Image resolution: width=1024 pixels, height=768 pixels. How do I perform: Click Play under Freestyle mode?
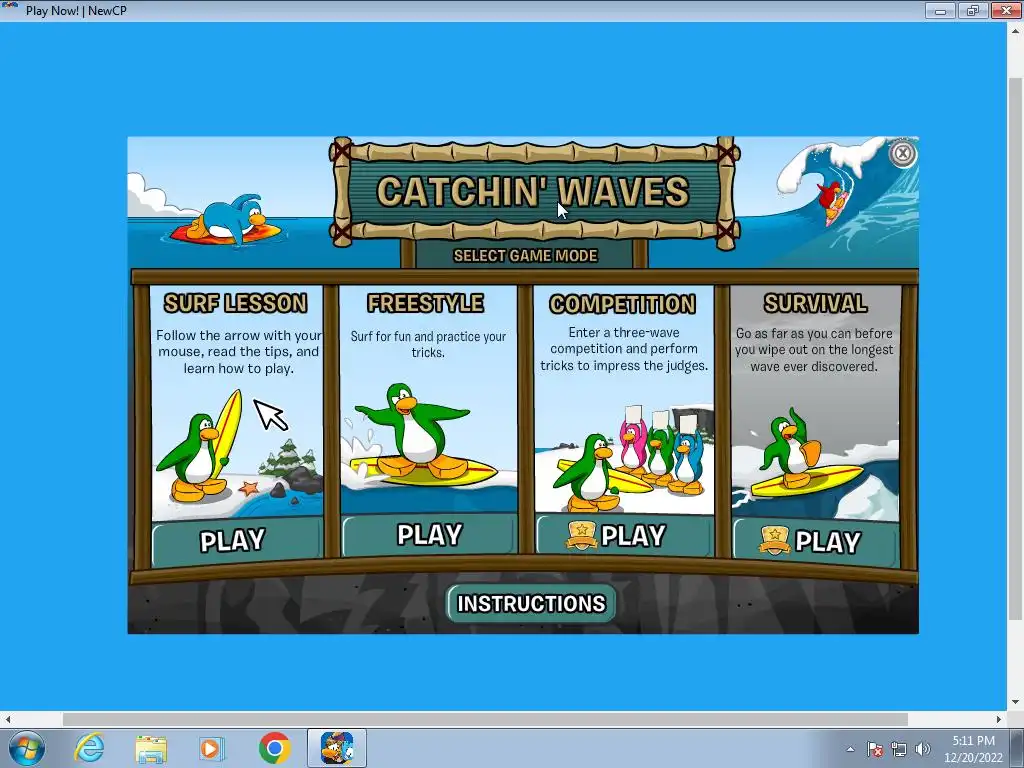tap(429, 535)
